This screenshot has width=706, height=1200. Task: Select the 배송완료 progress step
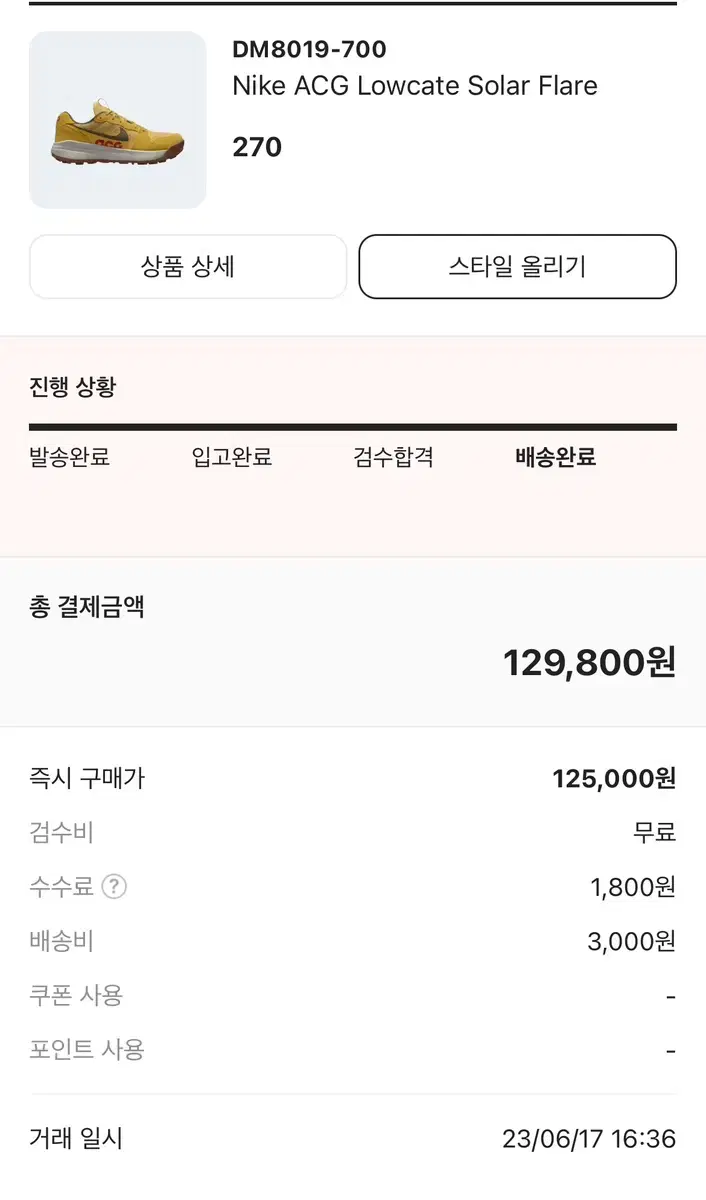[556, 458]
